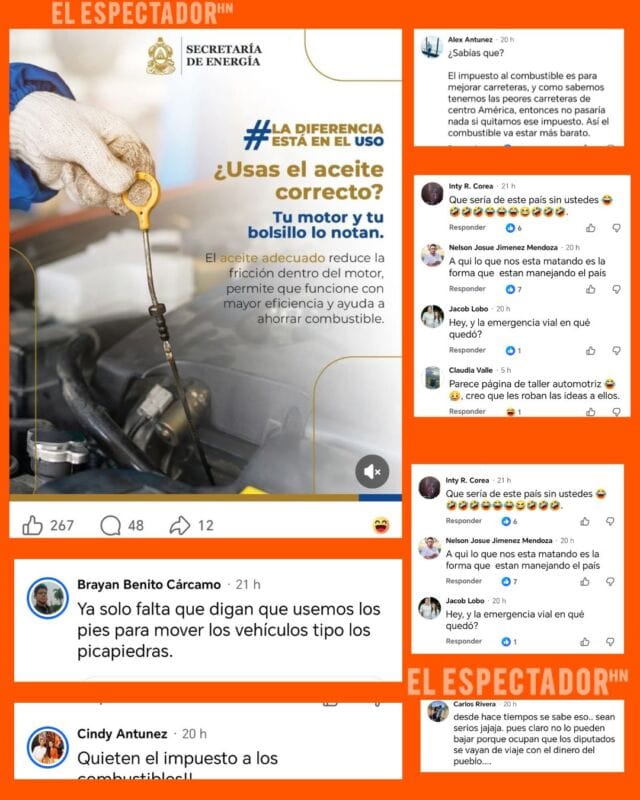Click the Secretaría de Energía logo
This screenshot has width=640, height=800.
coord(161,56)
